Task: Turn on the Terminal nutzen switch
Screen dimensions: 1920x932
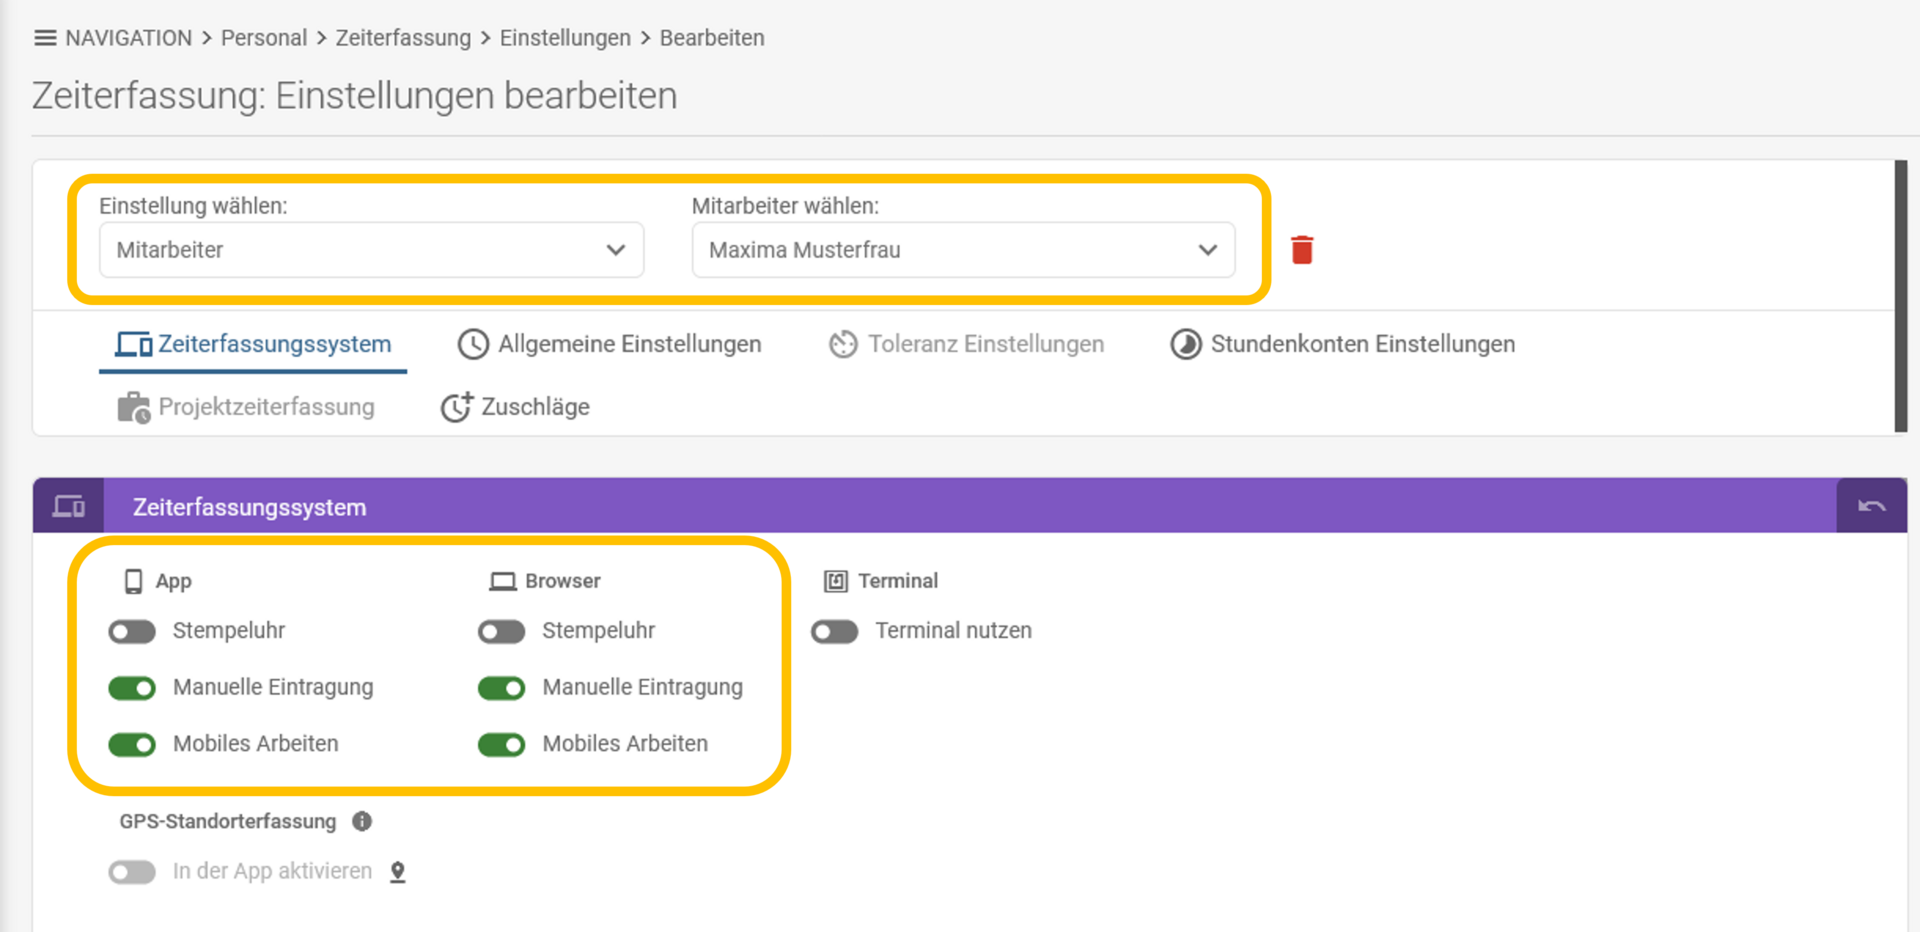Action: (x=835, y=631)
